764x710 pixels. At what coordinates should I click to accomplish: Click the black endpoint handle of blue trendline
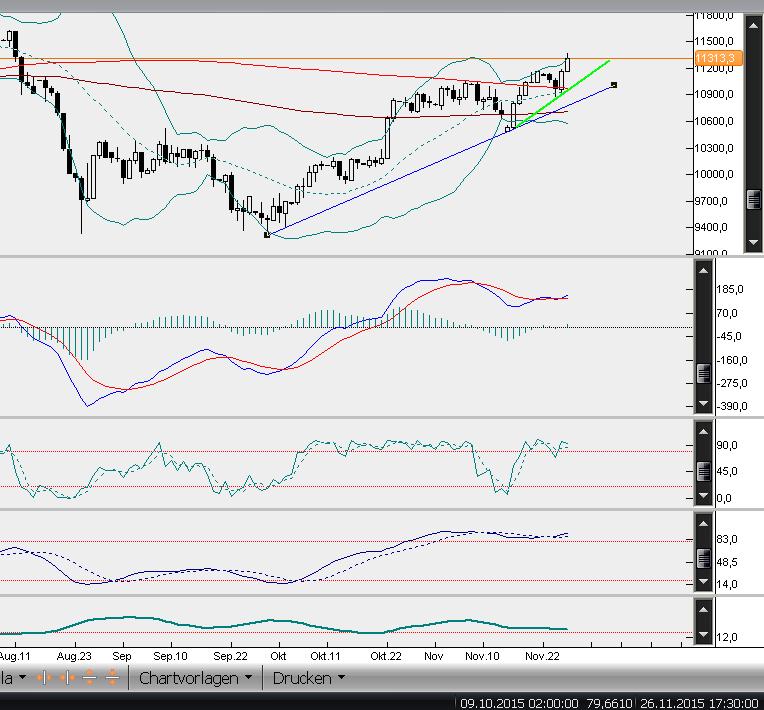point(613,85)
